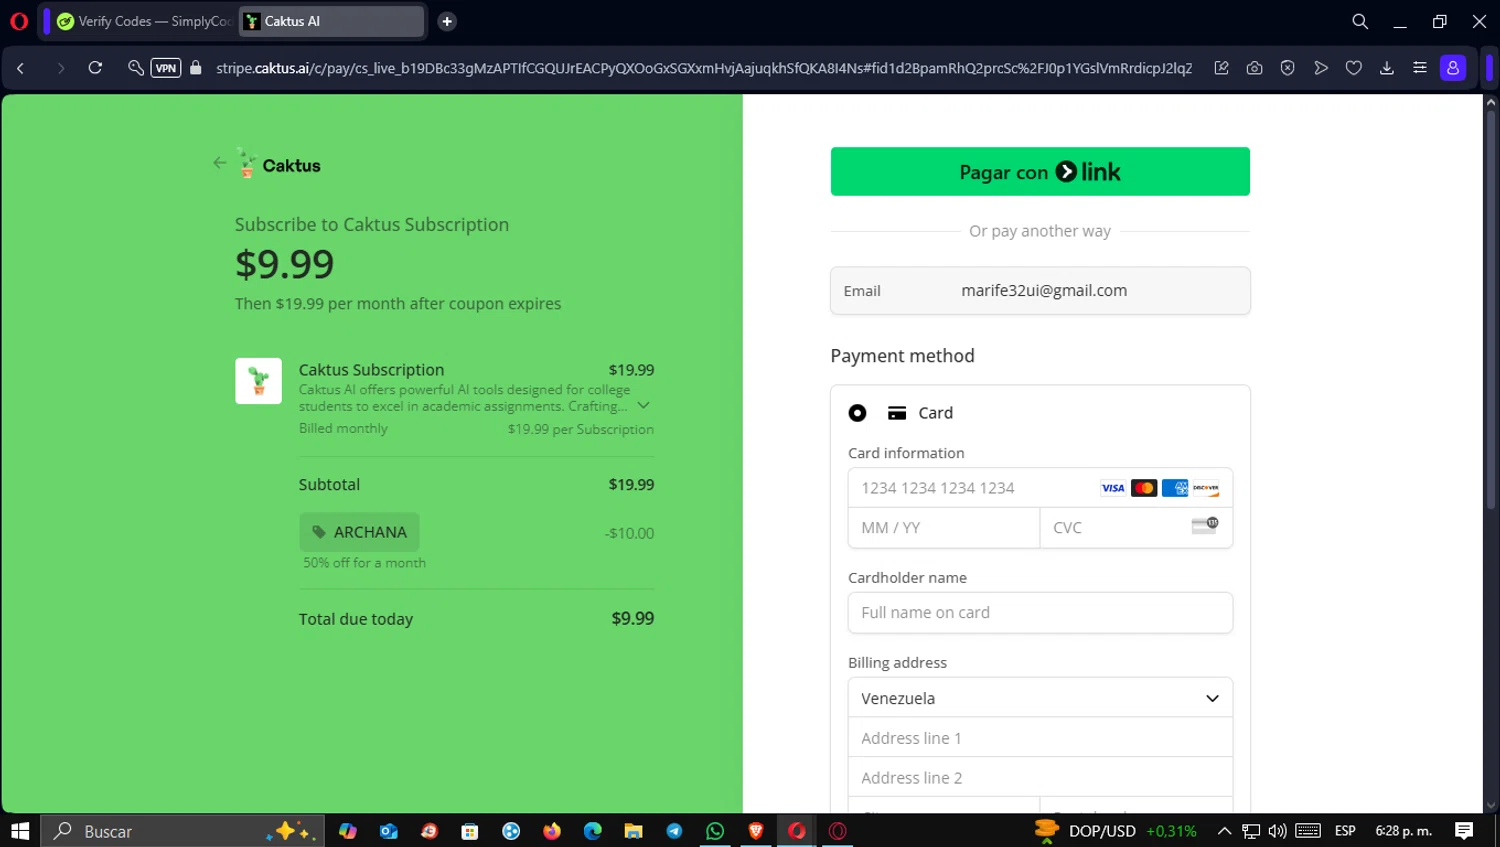Viewport: 1500px width, 847px height.
Task: Click the Address line 1 field
Action: pos(1040,738)
